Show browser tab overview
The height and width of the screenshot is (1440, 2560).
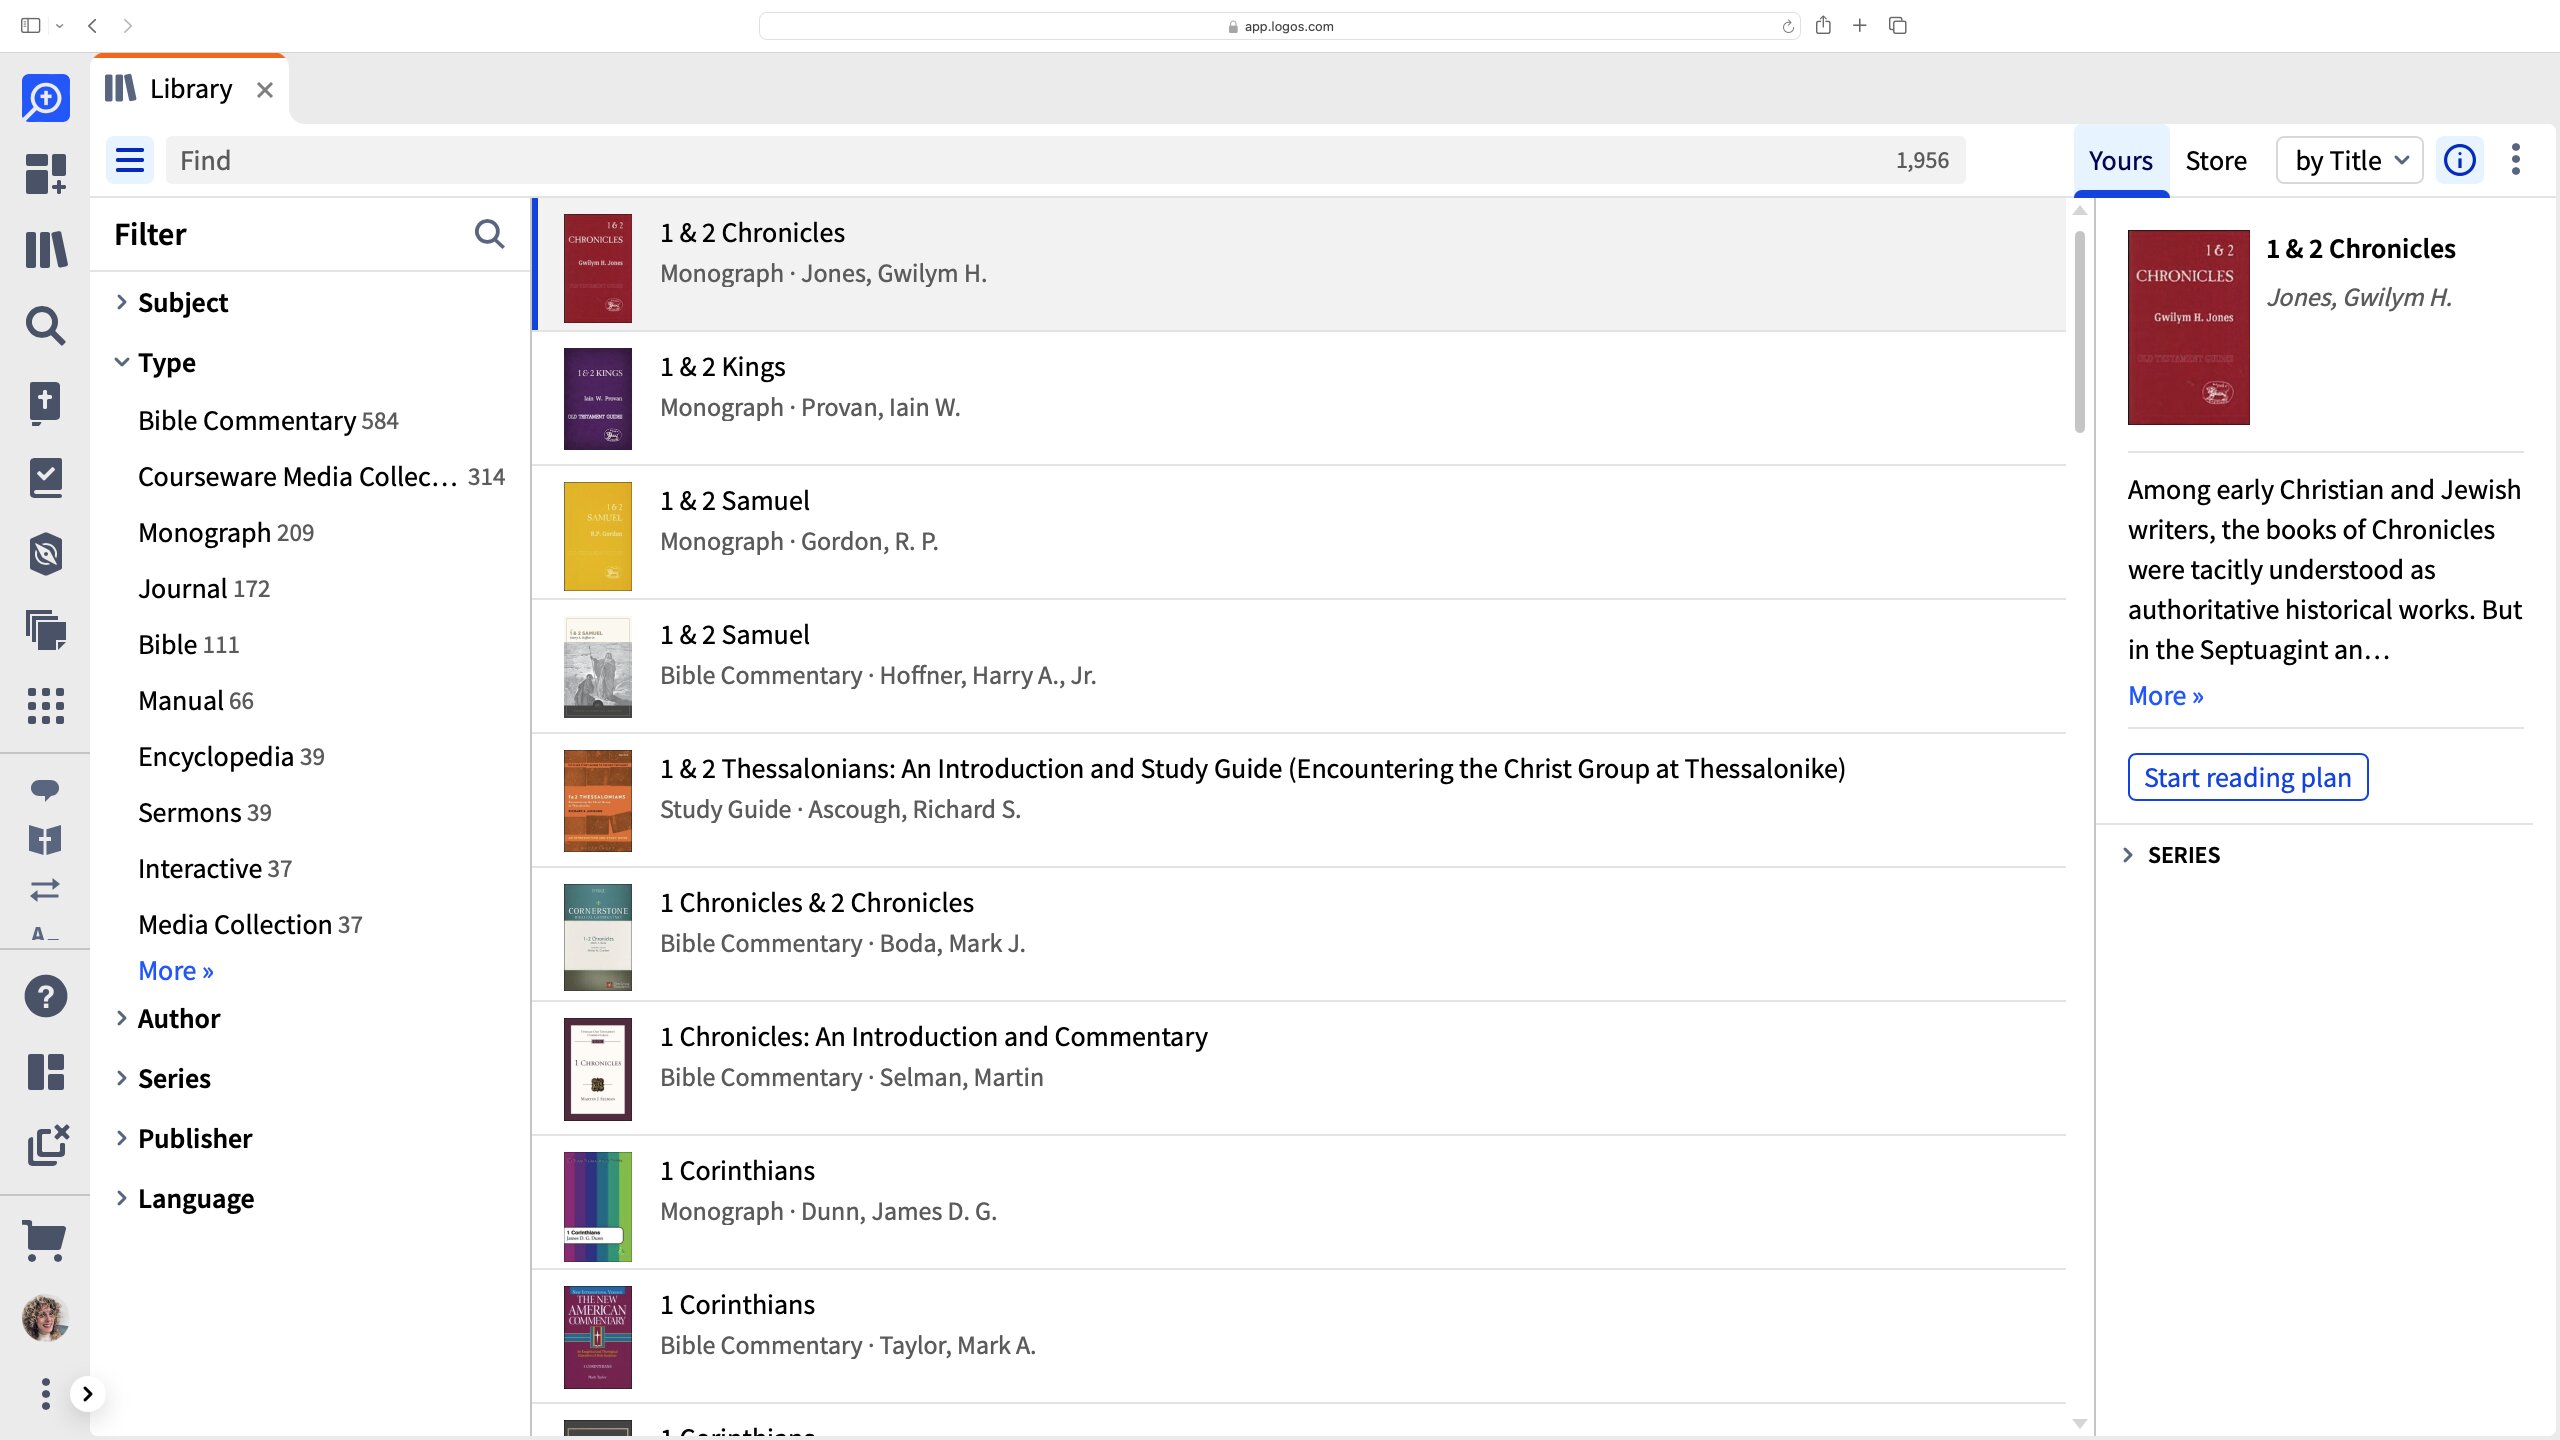[1898, 26]
